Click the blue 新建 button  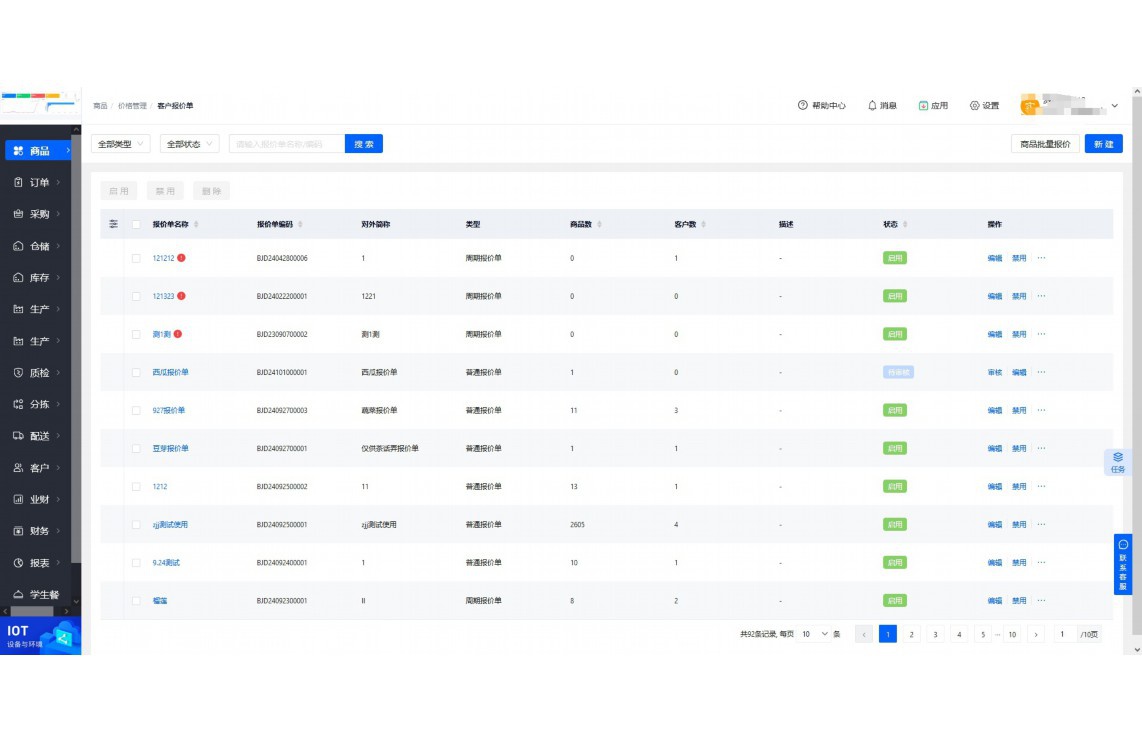point(1103,144)
